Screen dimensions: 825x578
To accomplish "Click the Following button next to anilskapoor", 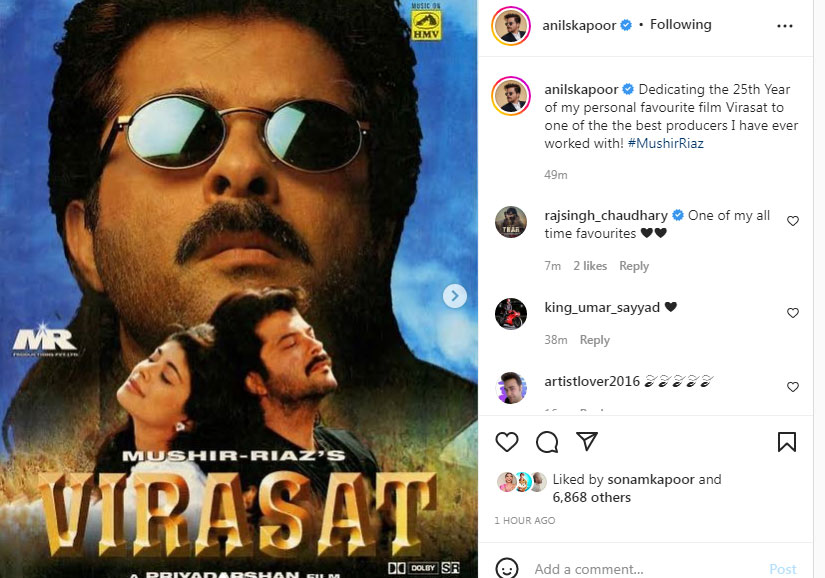I will click(x=680, y=25).
